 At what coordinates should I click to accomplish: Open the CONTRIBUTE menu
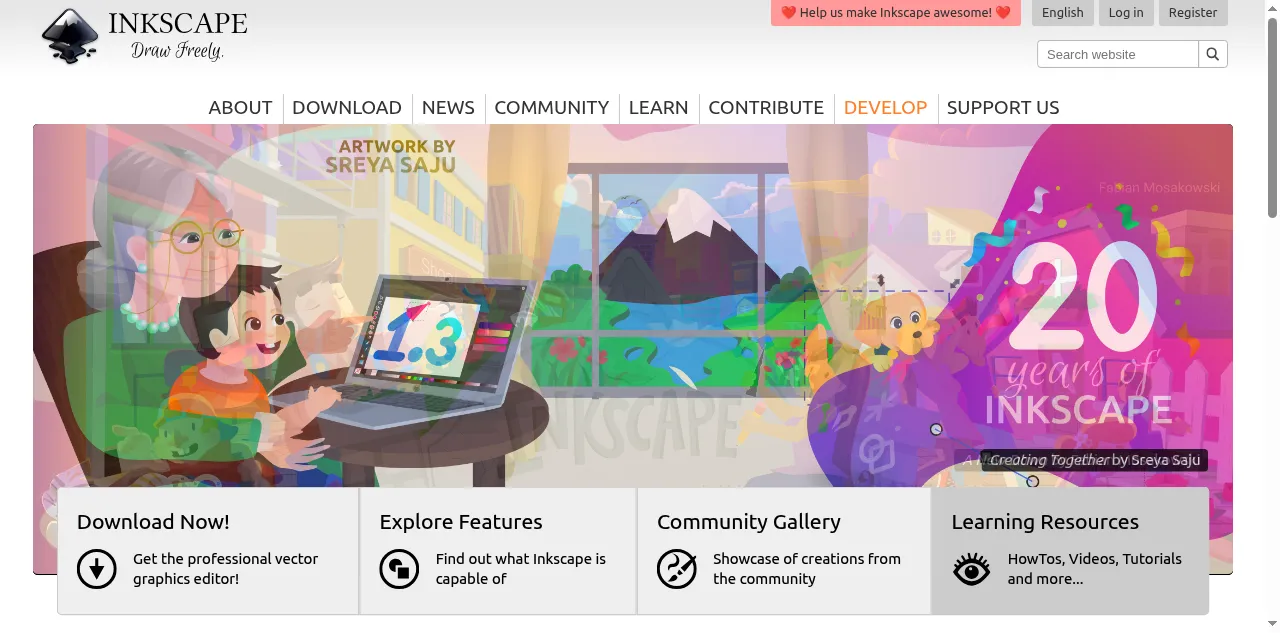[766, 107]
